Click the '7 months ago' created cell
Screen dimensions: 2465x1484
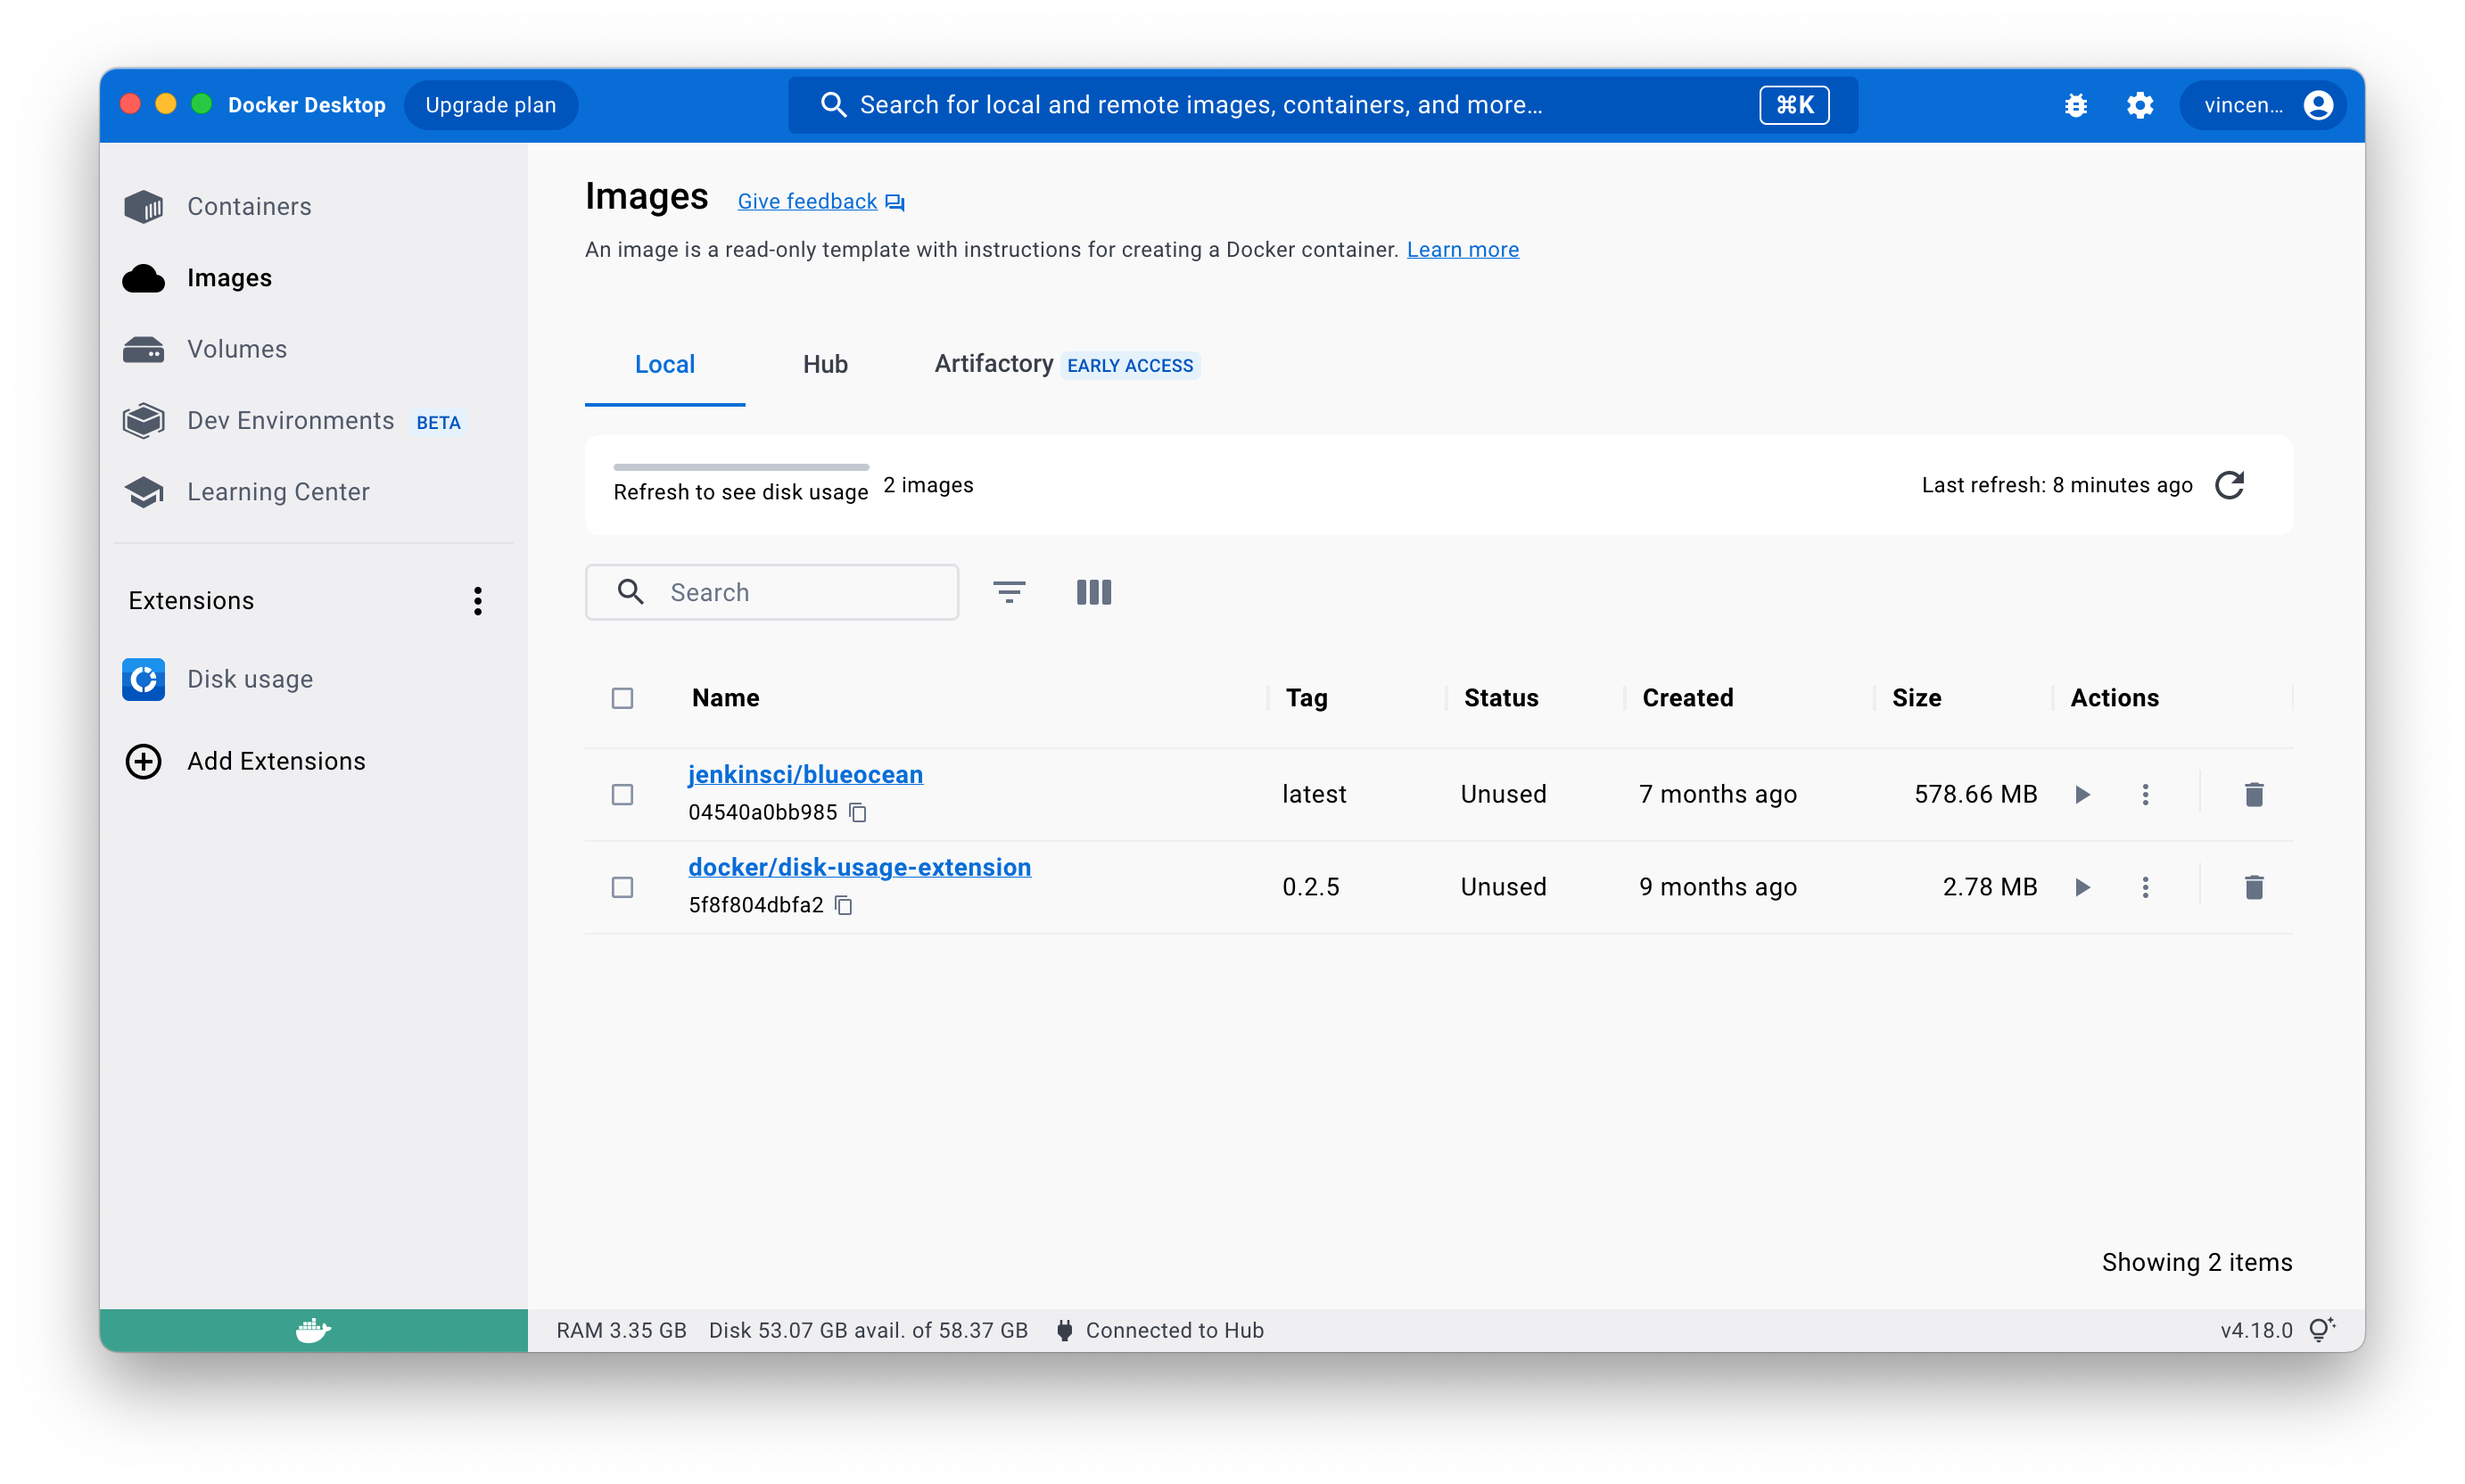(x=1717, y=794)
